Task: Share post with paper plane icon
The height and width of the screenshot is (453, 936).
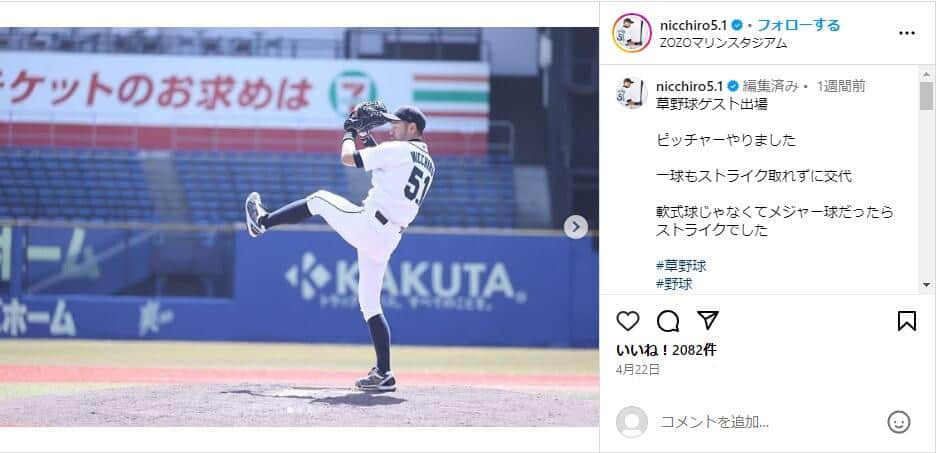Action: coord(707,321)
